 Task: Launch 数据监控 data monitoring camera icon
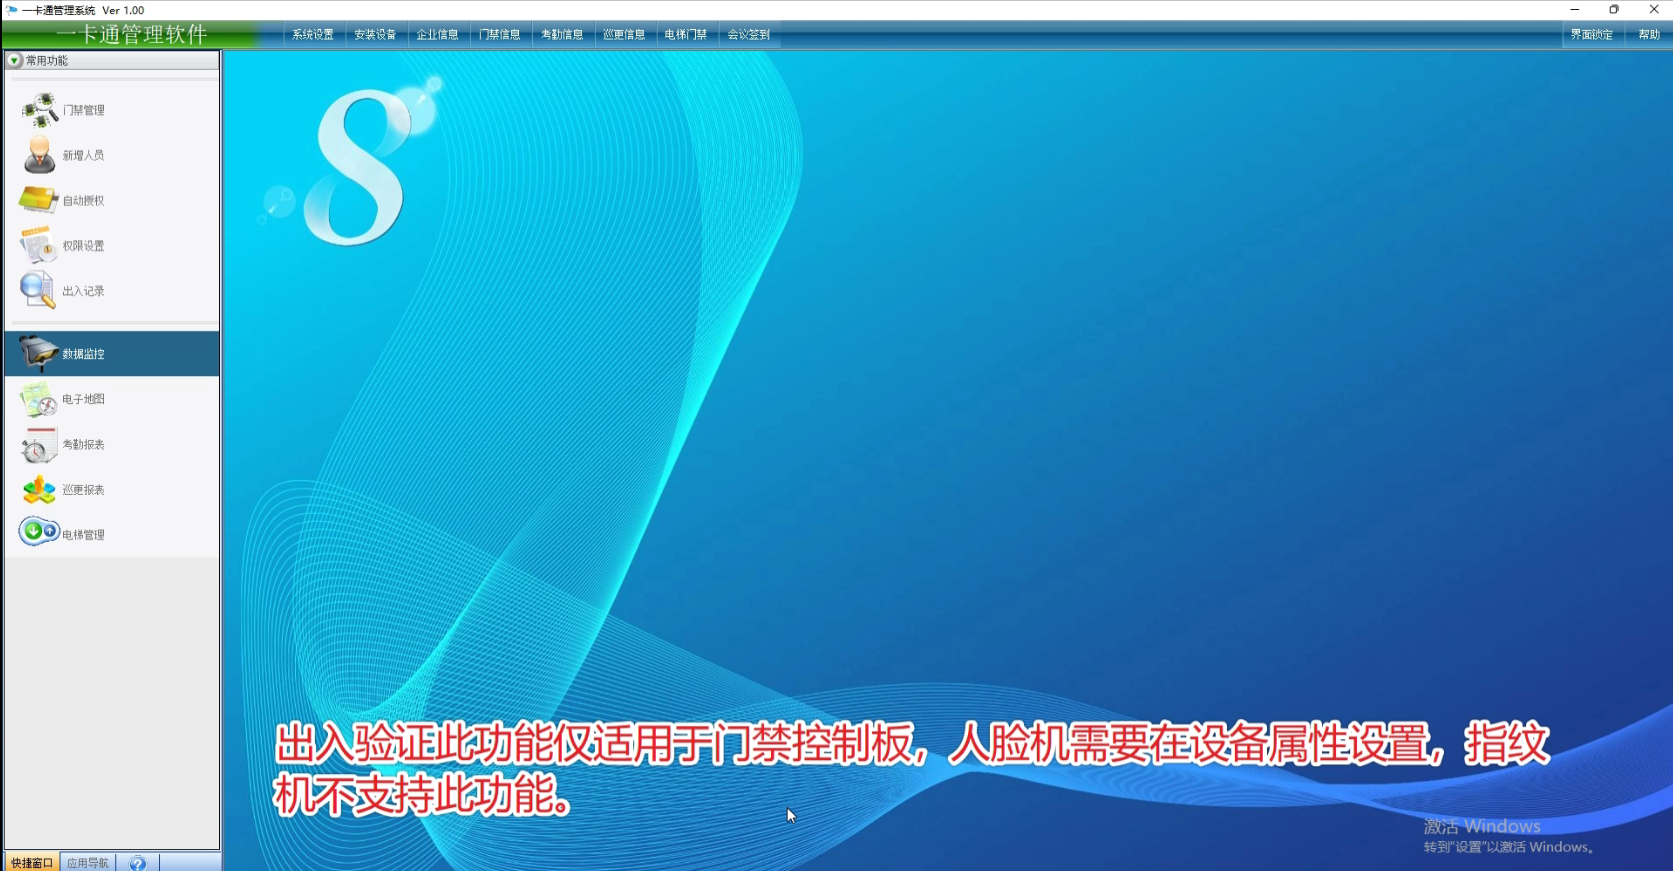point(39,354)
